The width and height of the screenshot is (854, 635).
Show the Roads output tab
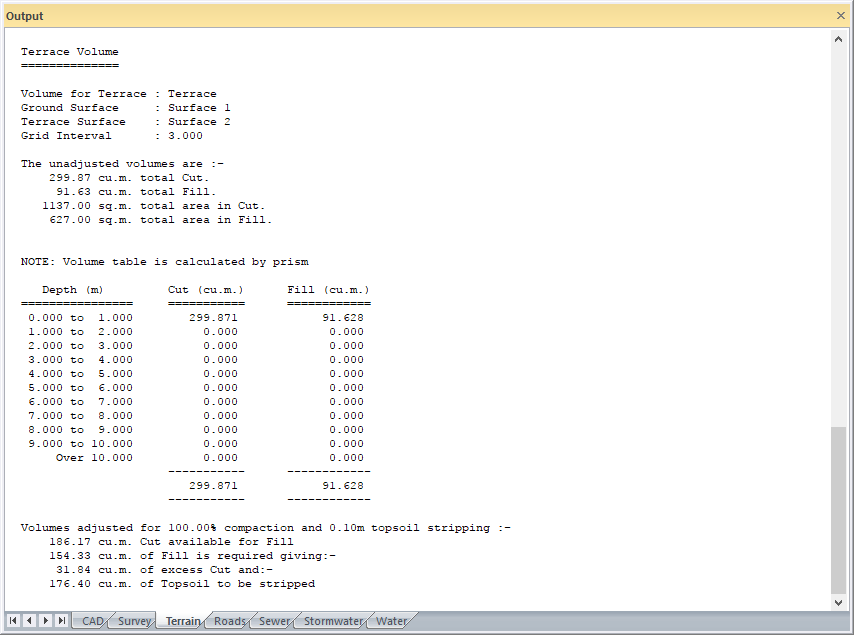pos(230,621)
